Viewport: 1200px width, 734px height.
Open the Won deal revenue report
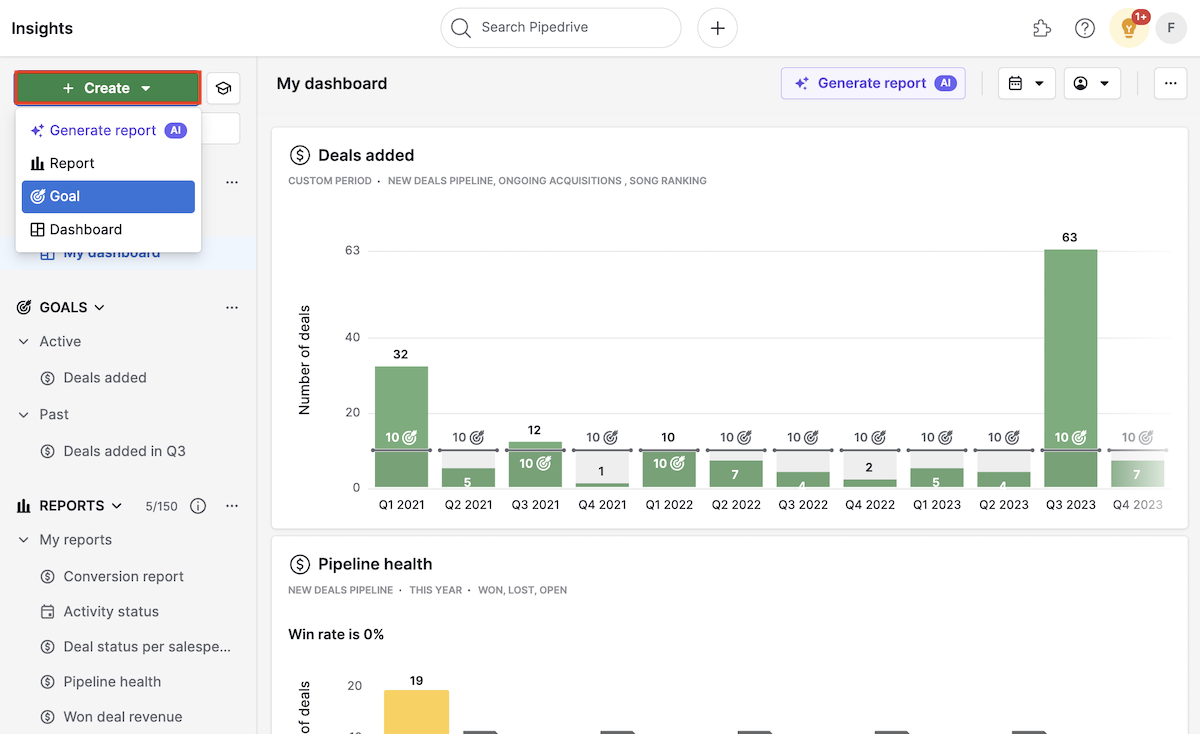[123, 716]
